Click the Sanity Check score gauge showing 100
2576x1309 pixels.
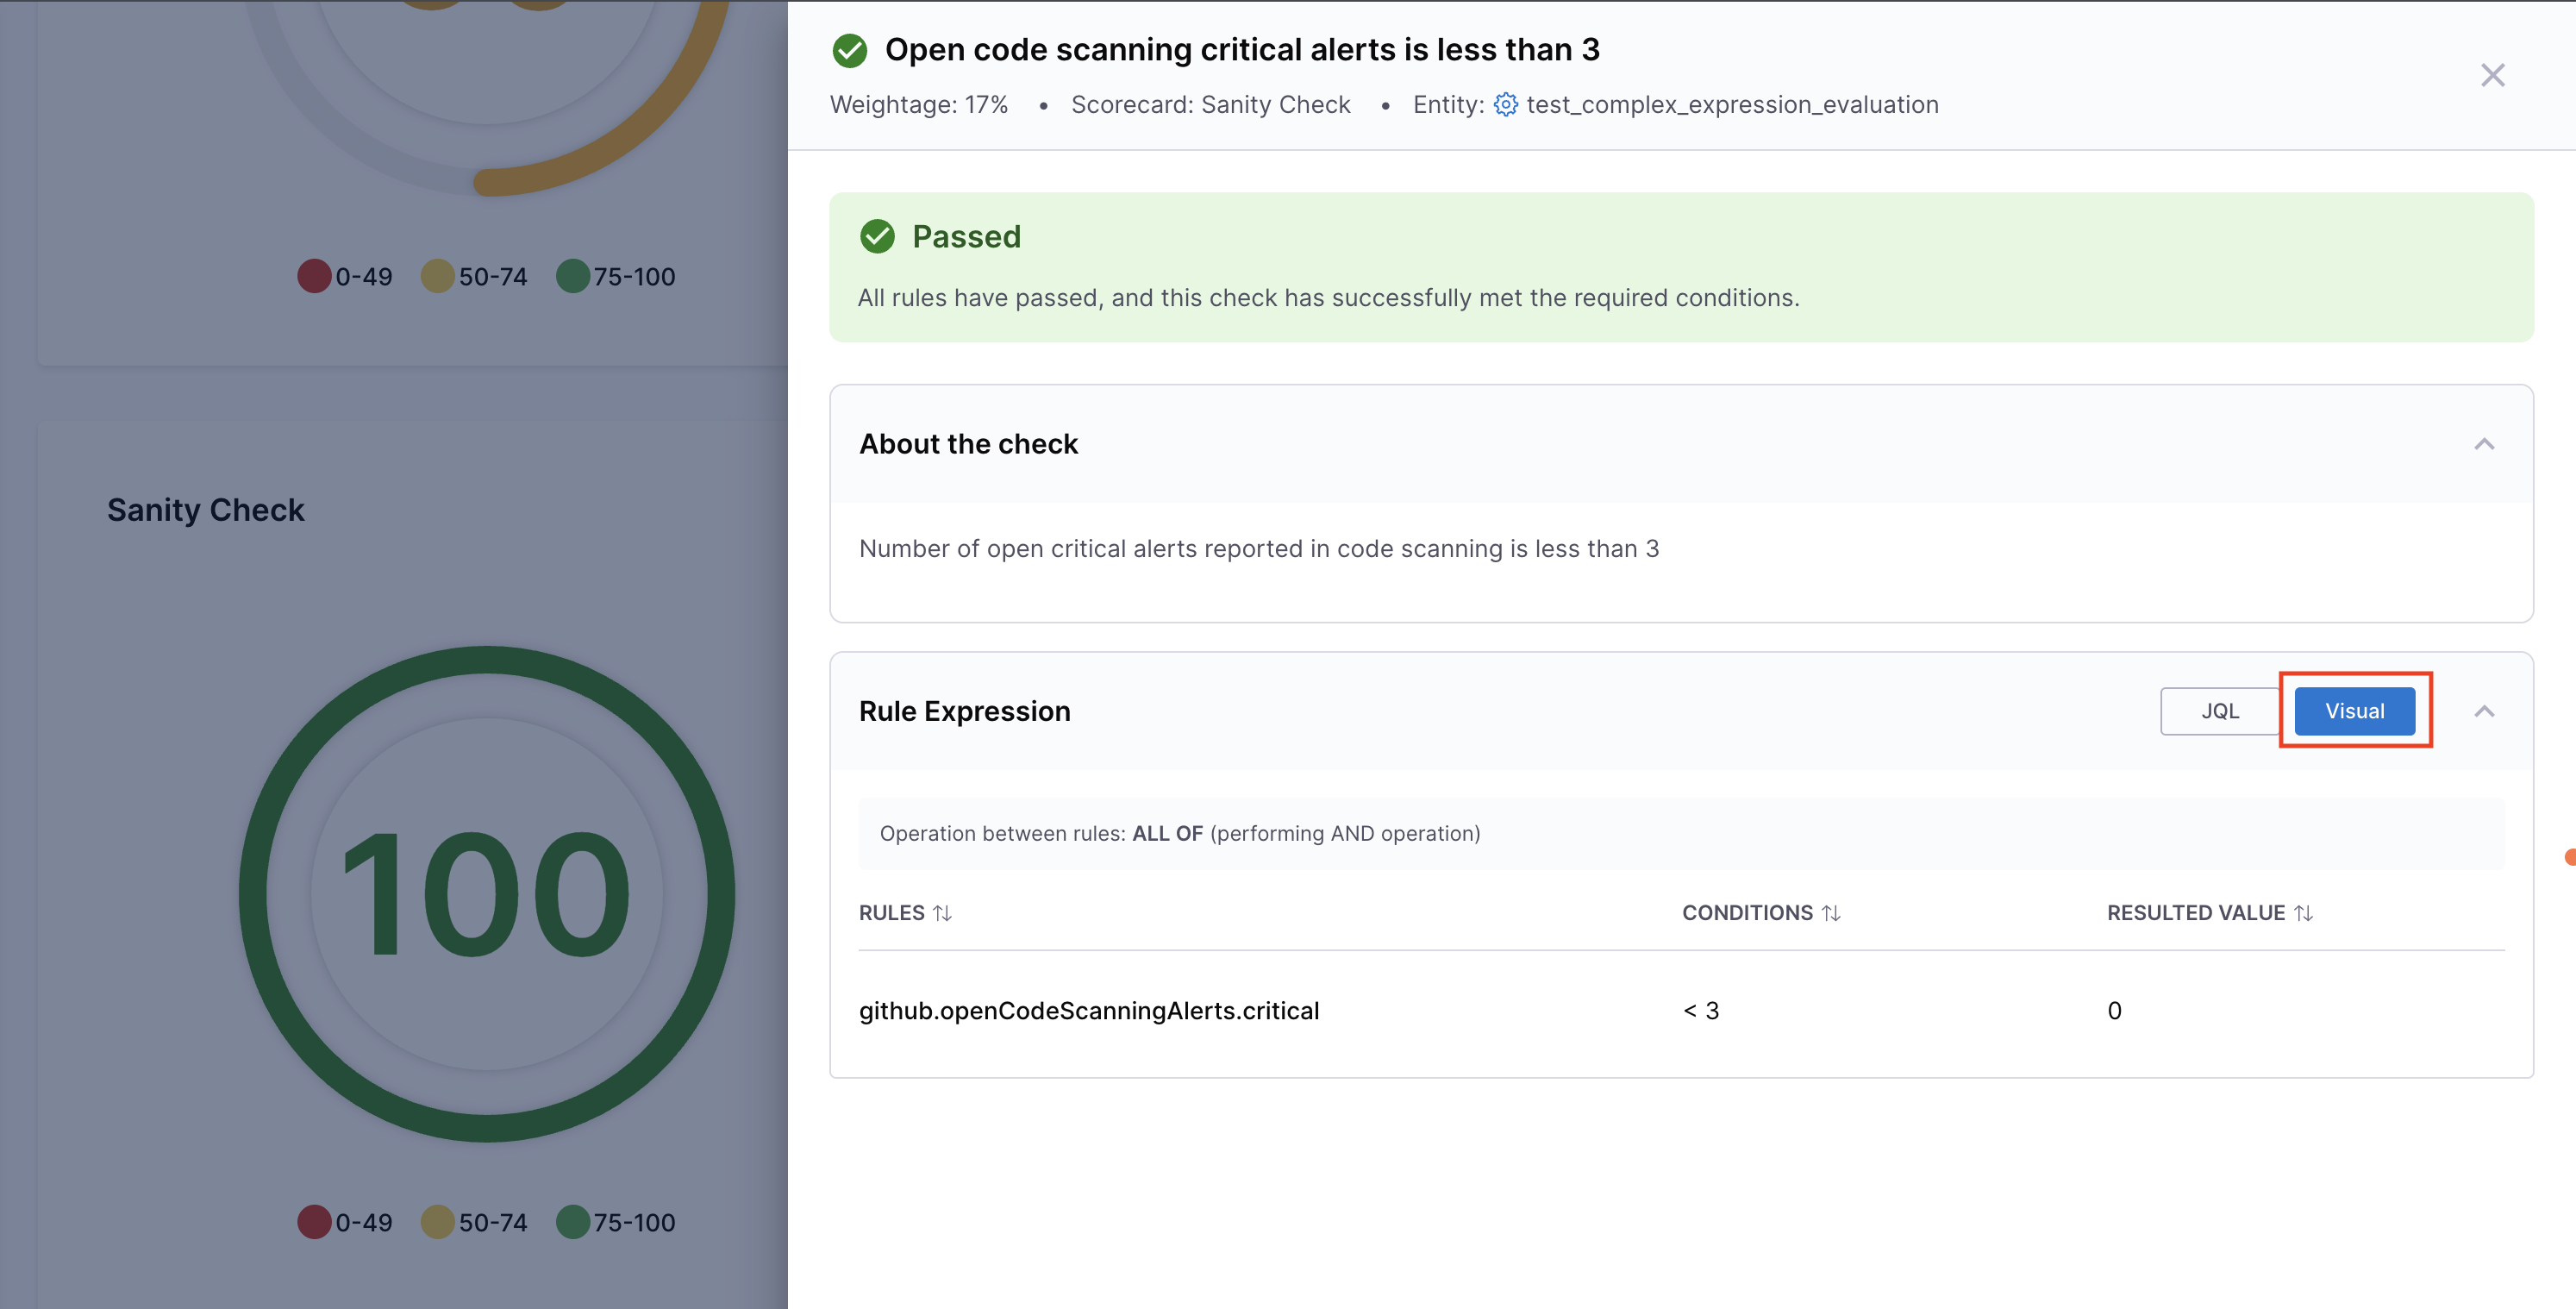[487, 893]
